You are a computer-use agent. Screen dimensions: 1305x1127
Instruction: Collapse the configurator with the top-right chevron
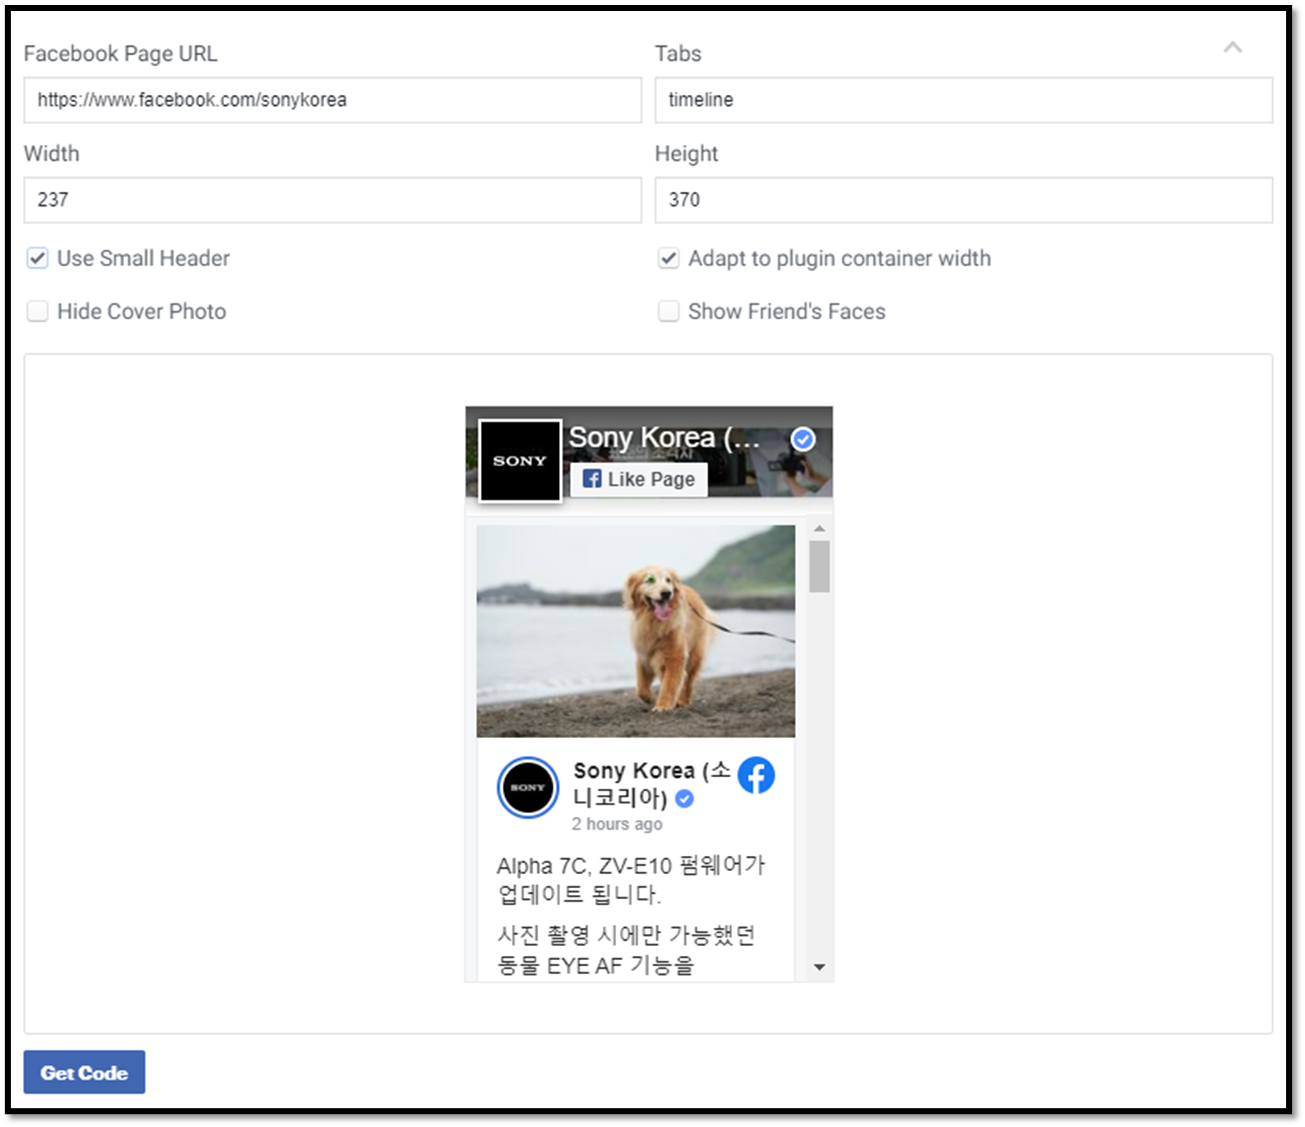point(1232,47)
